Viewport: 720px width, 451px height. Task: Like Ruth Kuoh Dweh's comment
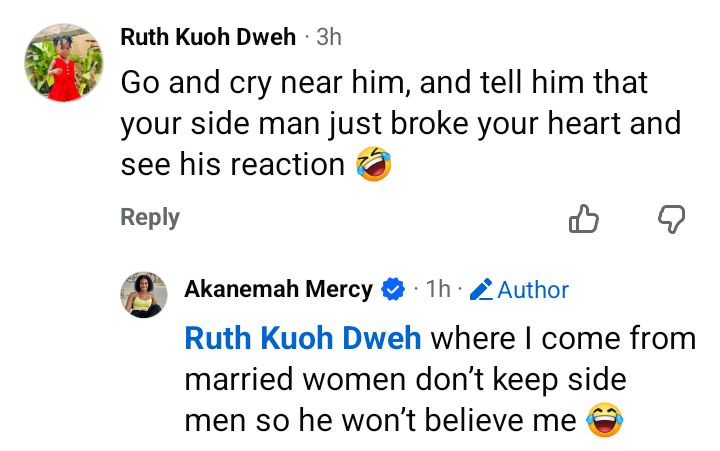[x=583, y=218]
